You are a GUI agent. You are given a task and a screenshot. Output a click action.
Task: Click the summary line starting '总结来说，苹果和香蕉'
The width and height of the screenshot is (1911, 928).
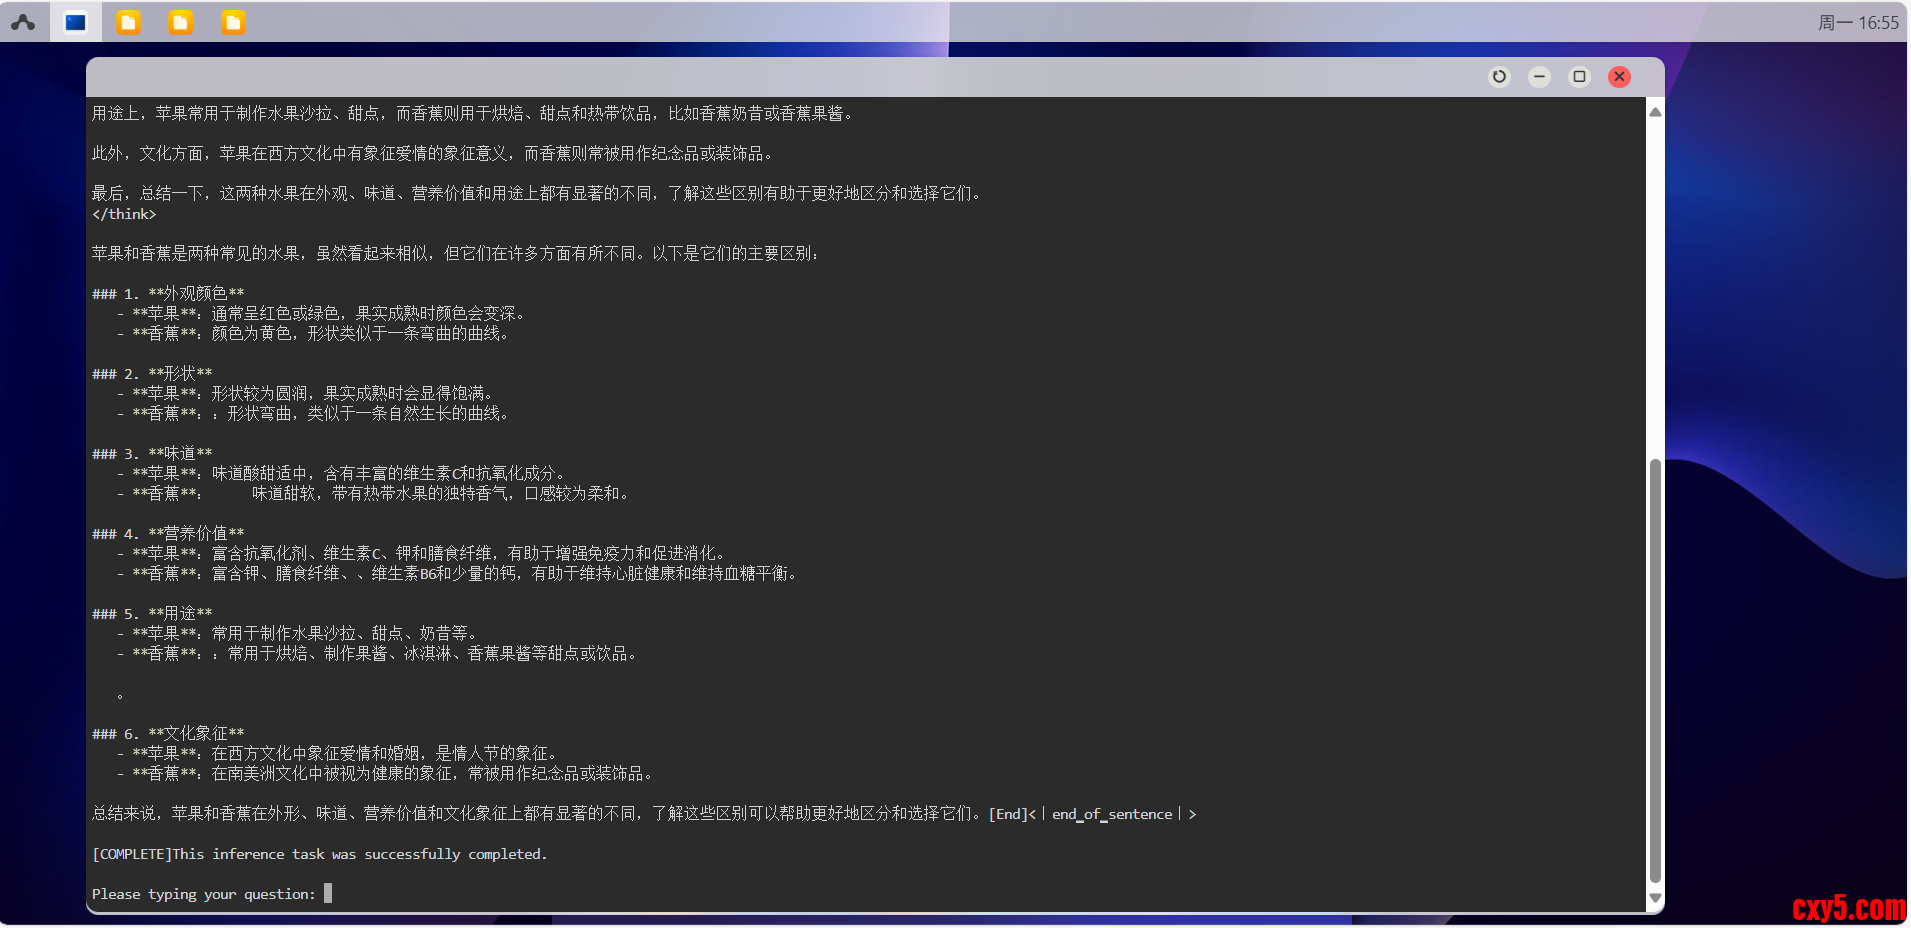[644, 814]
